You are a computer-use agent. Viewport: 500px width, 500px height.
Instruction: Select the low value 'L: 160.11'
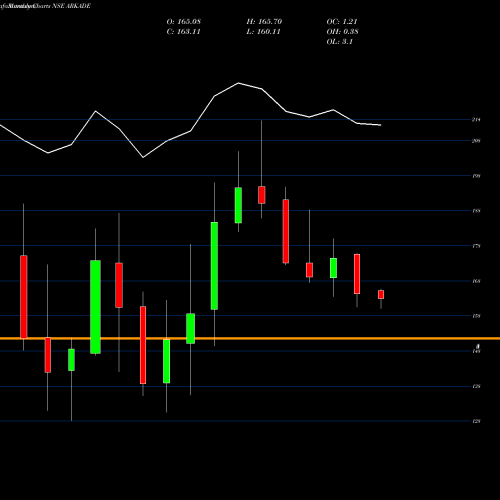click(x=263, y=32)
